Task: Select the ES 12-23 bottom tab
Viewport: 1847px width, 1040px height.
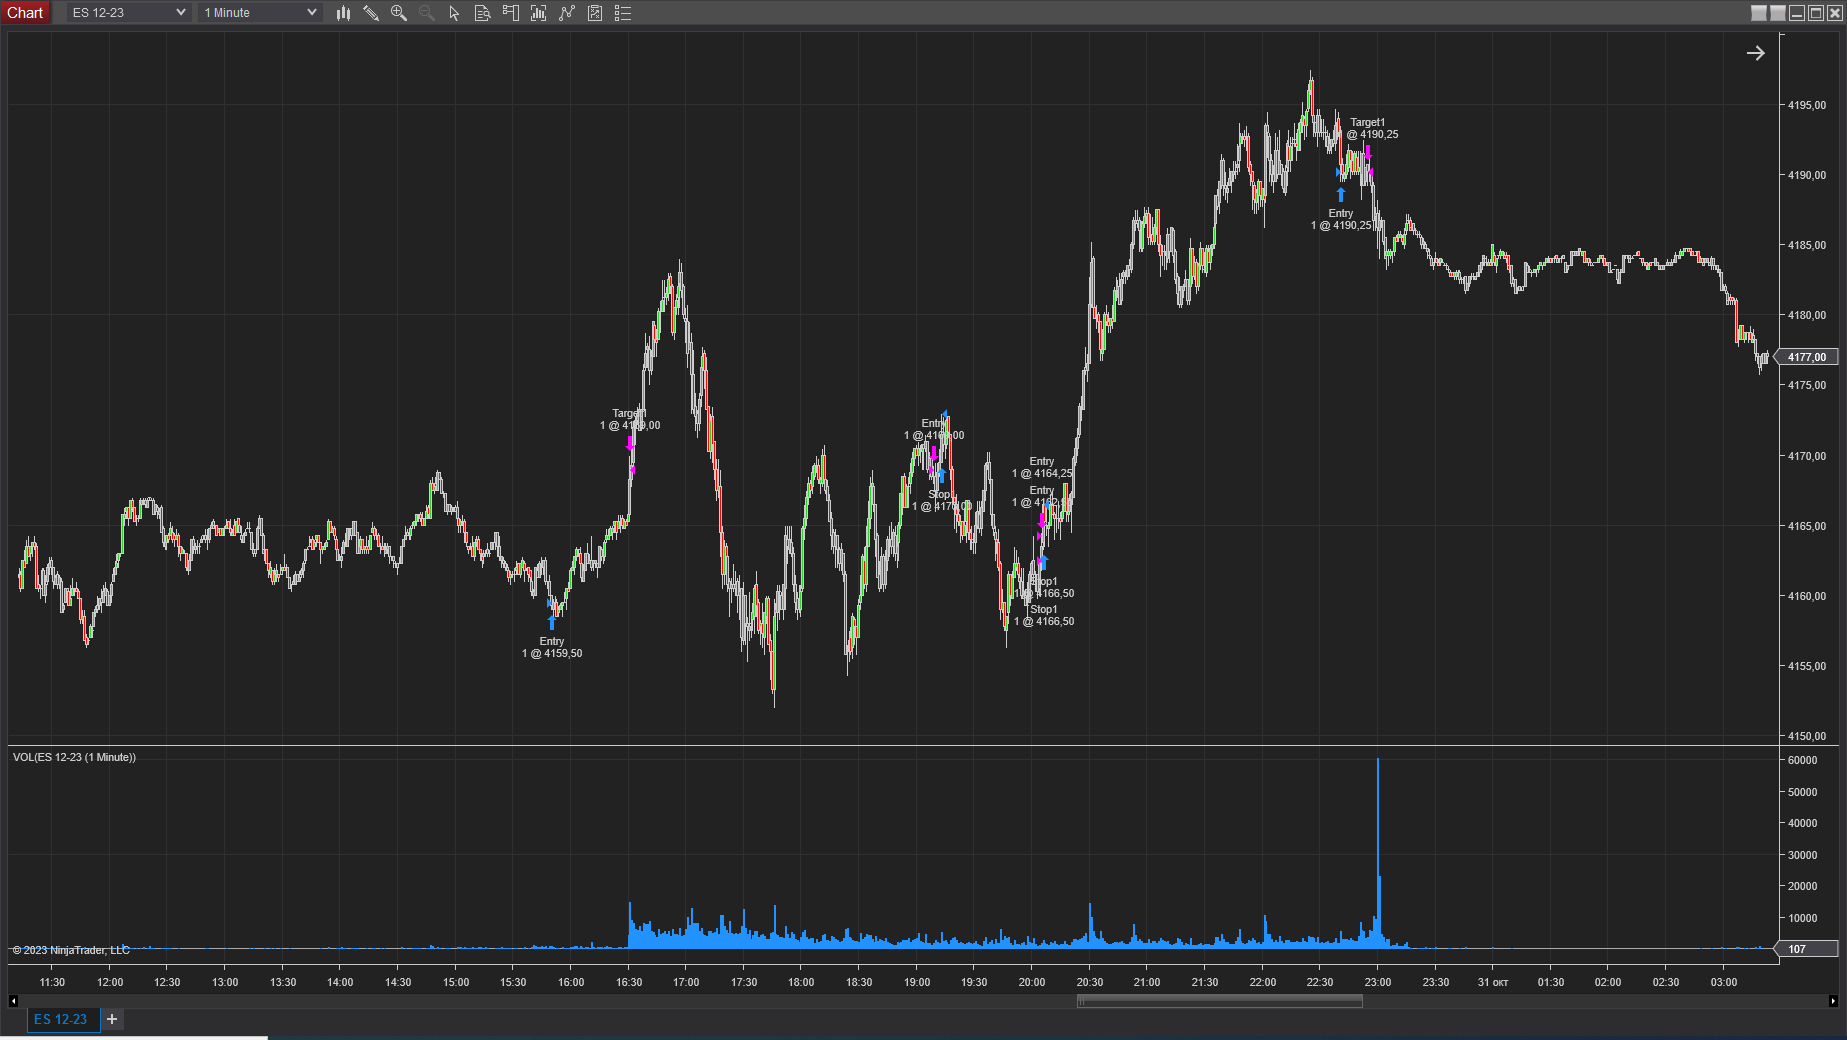Action: click(61, 1019)
